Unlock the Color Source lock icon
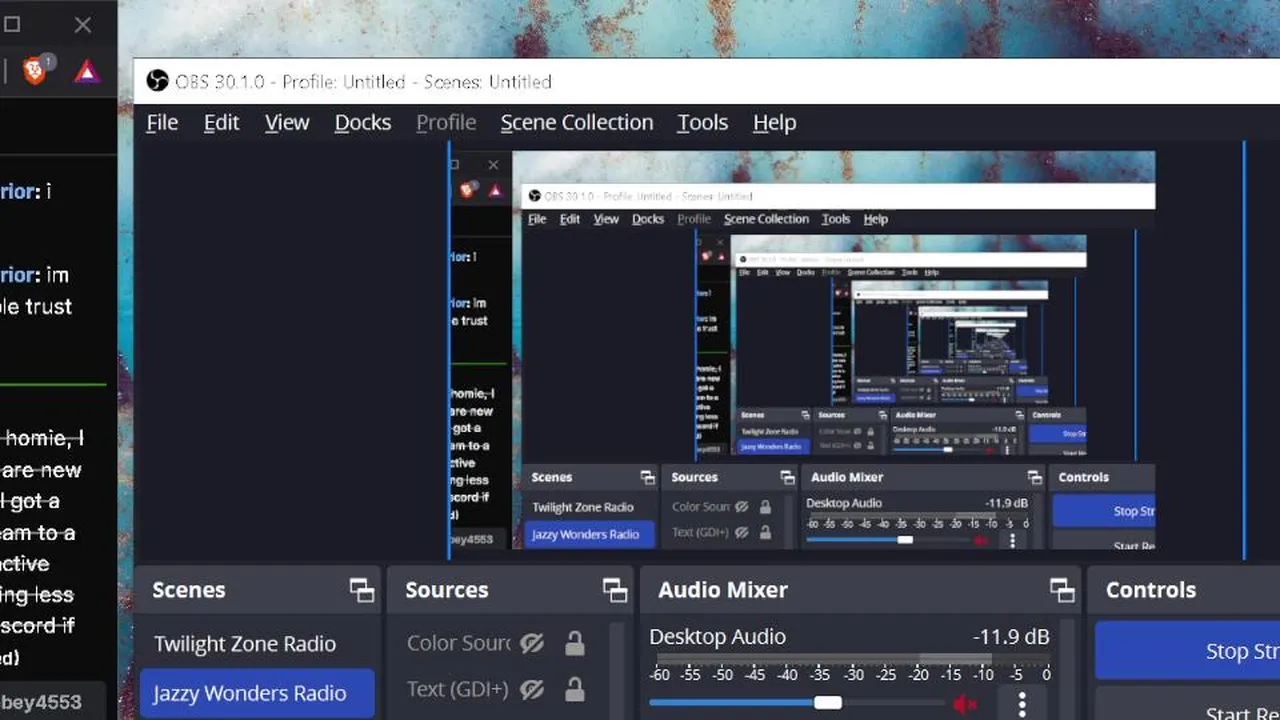Image resolution: width=1280 pixels, height=720 pixels. click(x=574, y=643)
